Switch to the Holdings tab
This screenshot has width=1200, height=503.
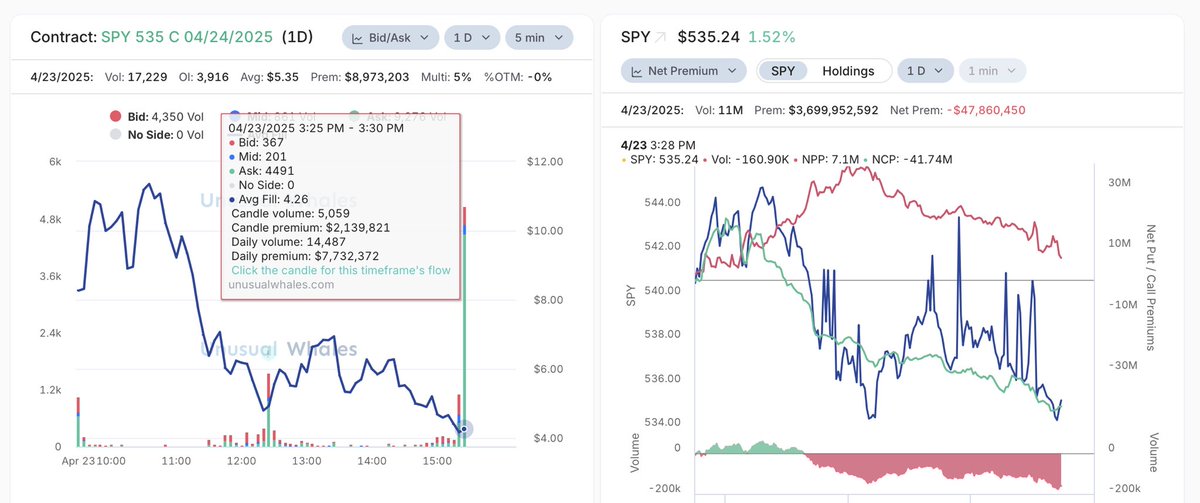848,71
